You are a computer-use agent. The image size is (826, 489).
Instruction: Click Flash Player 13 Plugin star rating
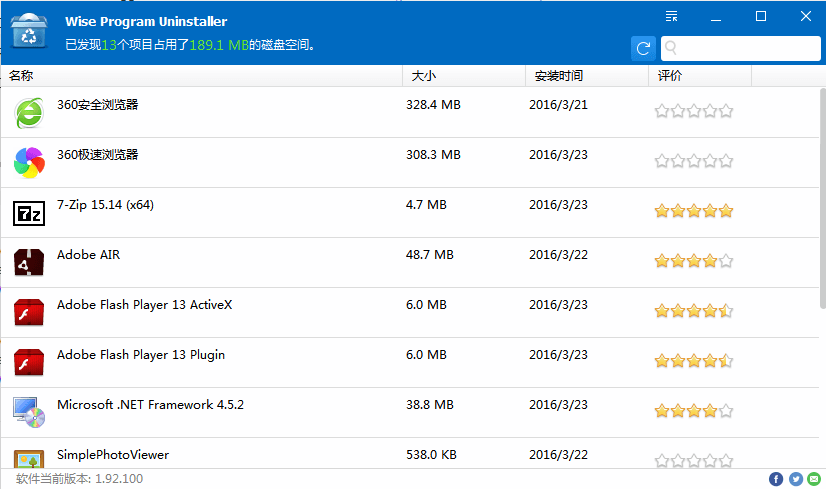pyautogui.click(x=694, y=361)
